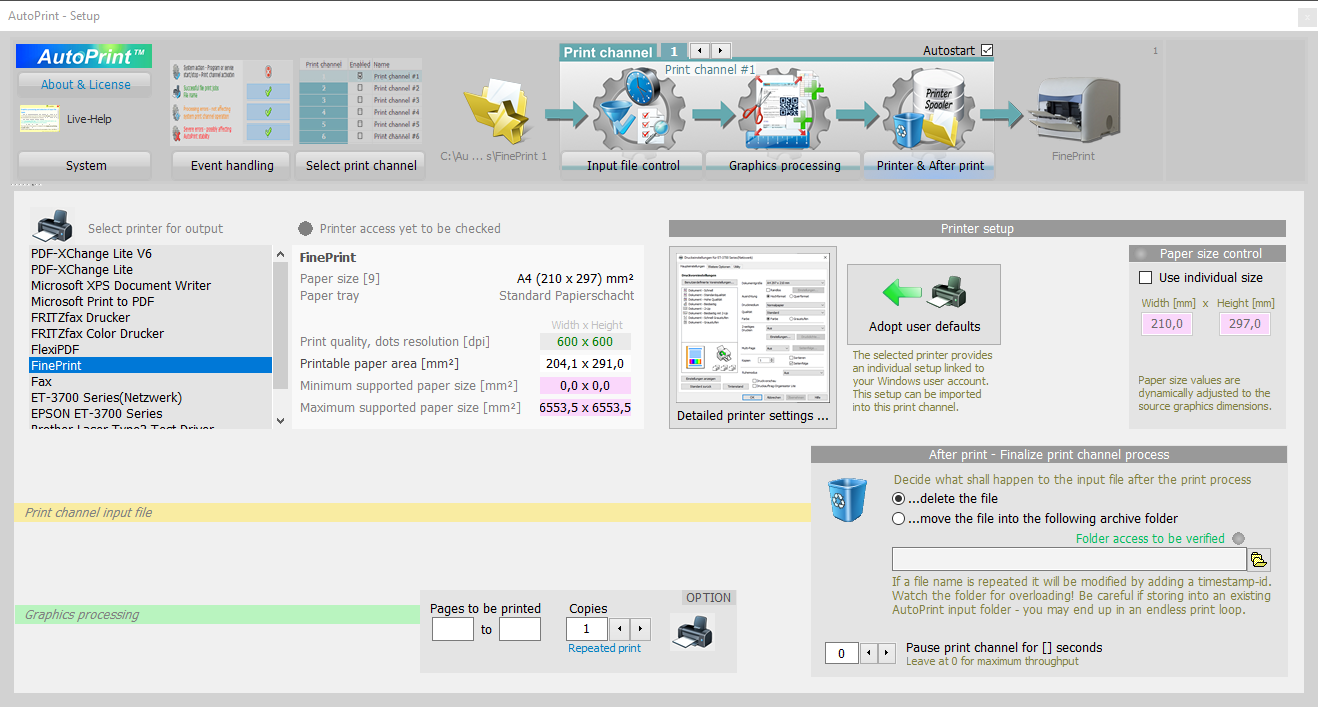The image size is (1318, 707).
Task: Select FlexiPDF printer
Action: point(150,349)
